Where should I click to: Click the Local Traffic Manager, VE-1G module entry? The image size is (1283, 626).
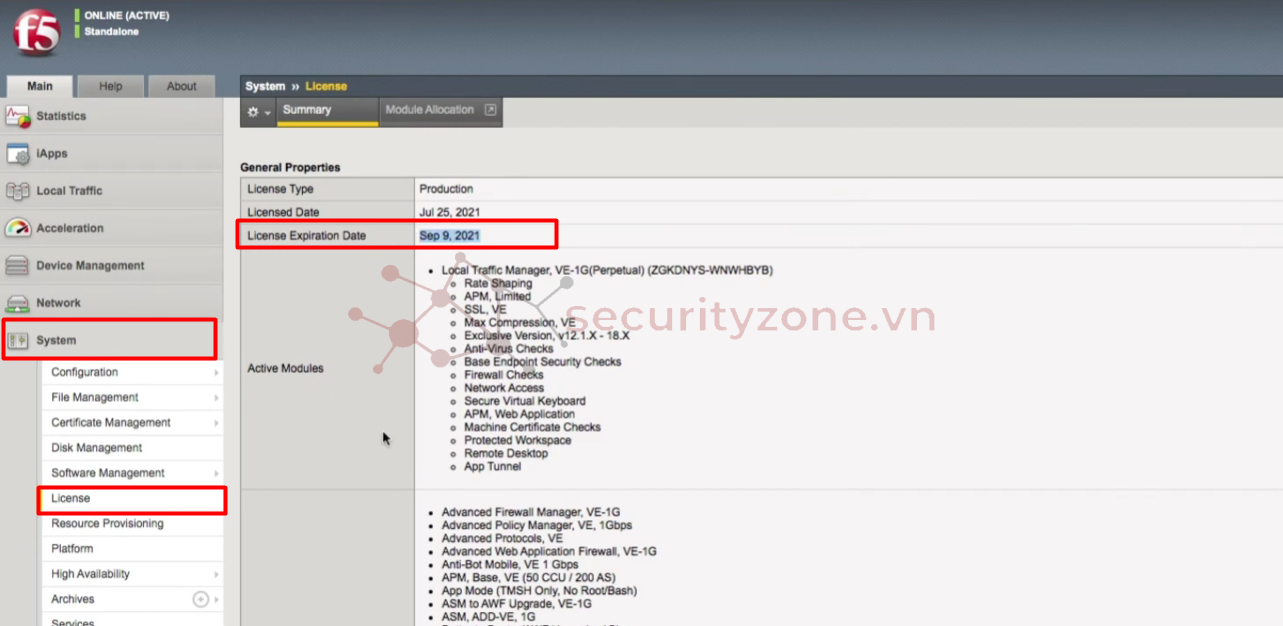(x=607, y=270)
